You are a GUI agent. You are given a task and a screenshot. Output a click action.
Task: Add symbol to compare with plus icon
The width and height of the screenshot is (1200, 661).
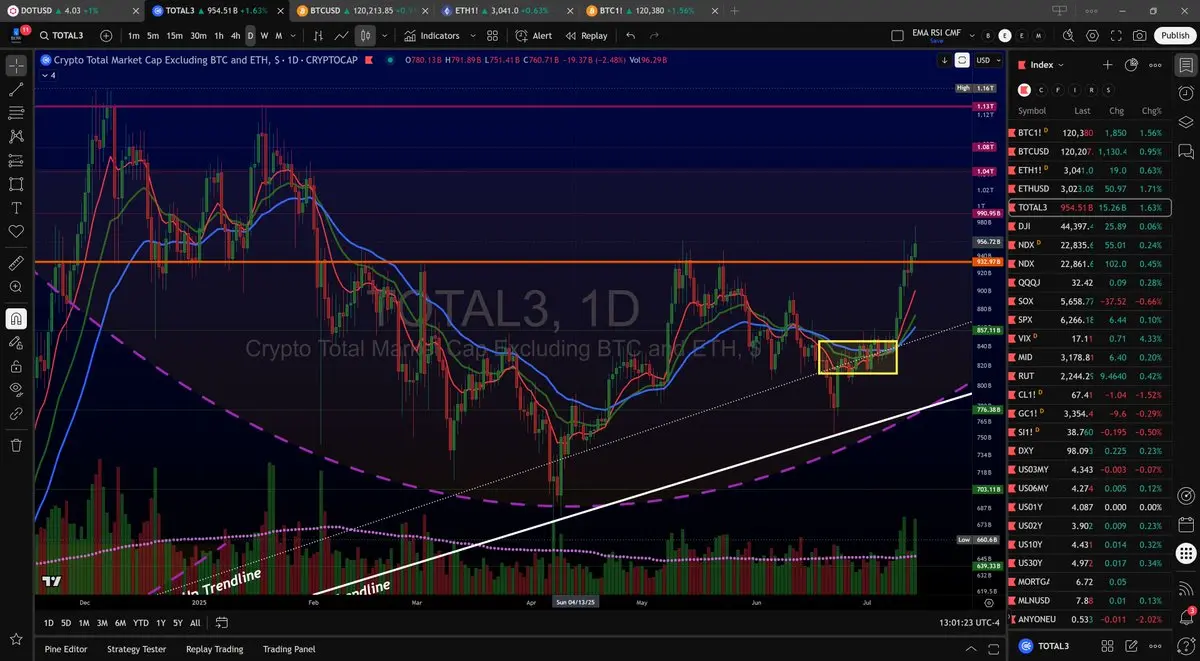click(x=106, y=35)
